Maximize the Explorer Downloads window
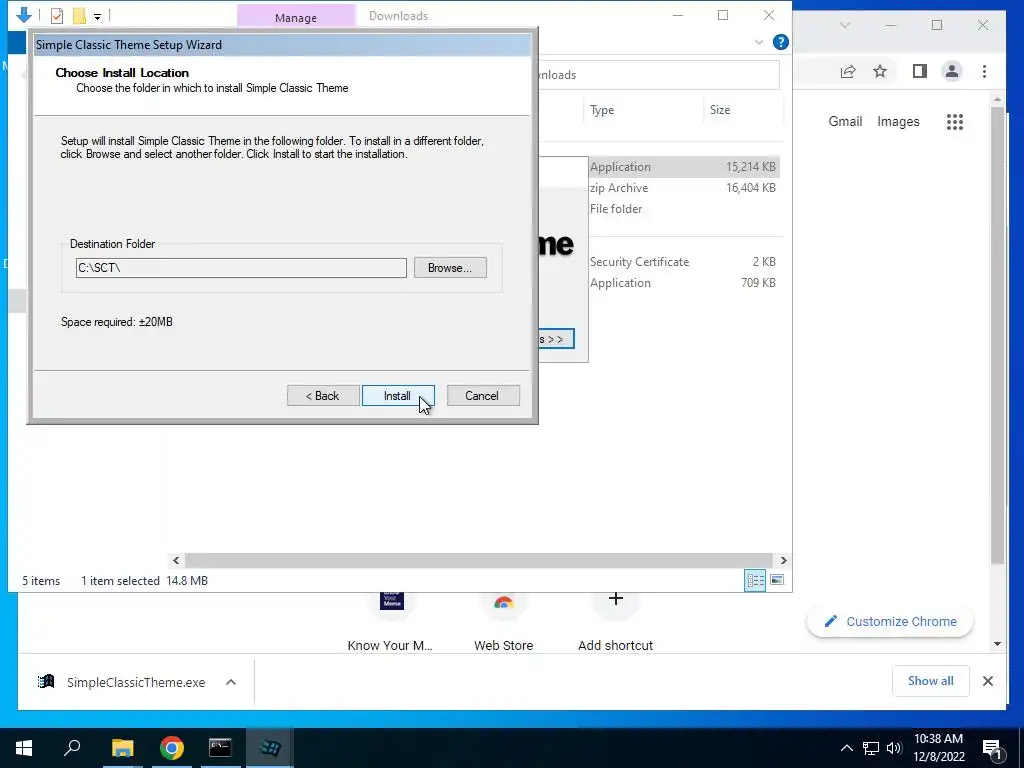 tap(723, 16)
